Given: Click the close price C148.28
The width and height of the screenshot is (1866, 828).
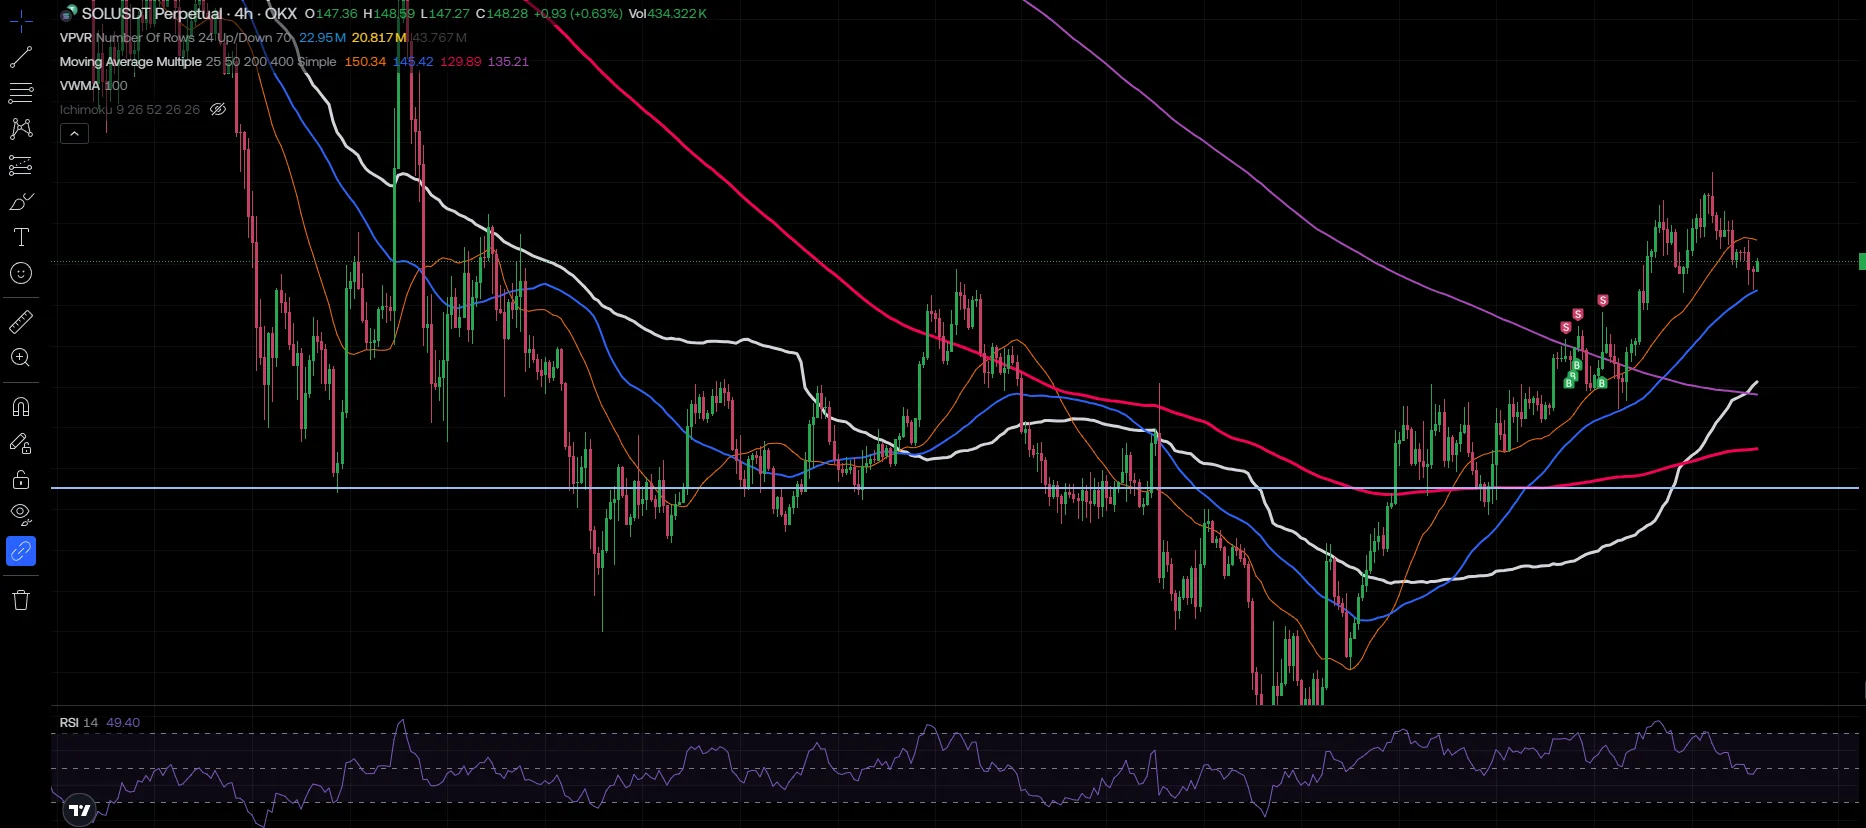Looking at the screenshot, I should coord(501,14).
